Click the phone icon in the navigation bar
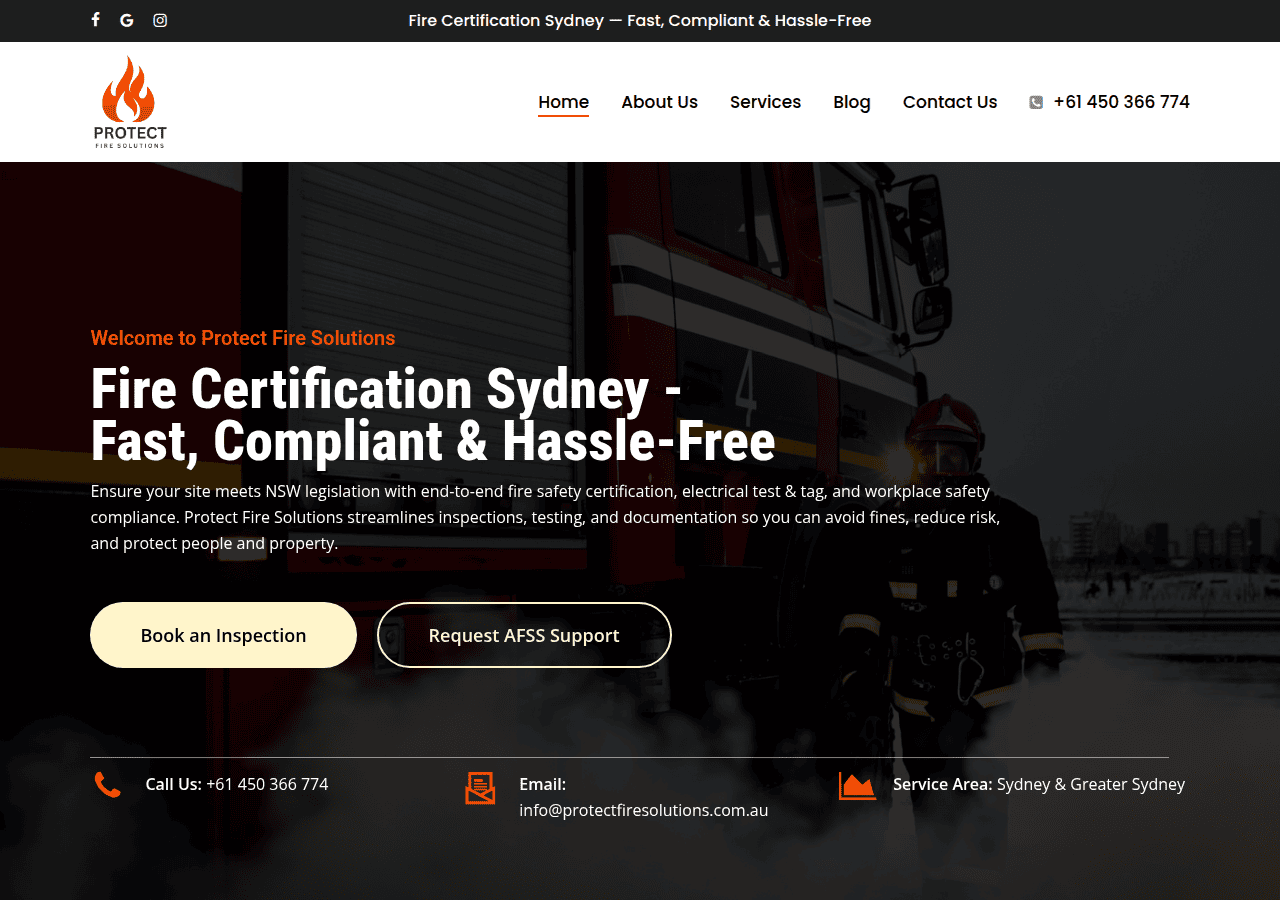The image size is (1280, 900). pyautogui.click(x=1036, y=102)
